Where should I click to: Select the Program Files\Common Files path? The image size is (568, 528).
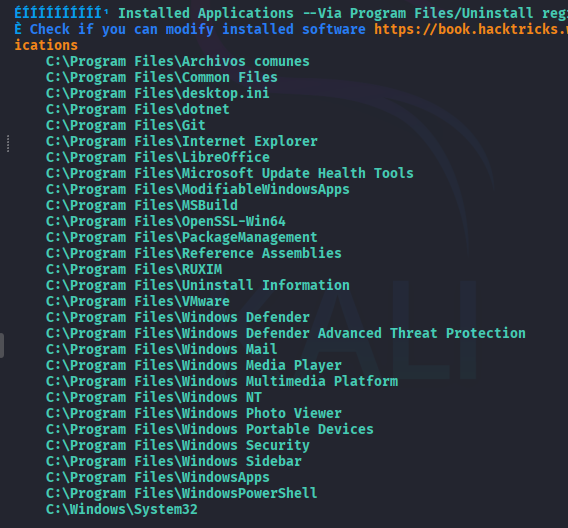click(x=162, y=77)
